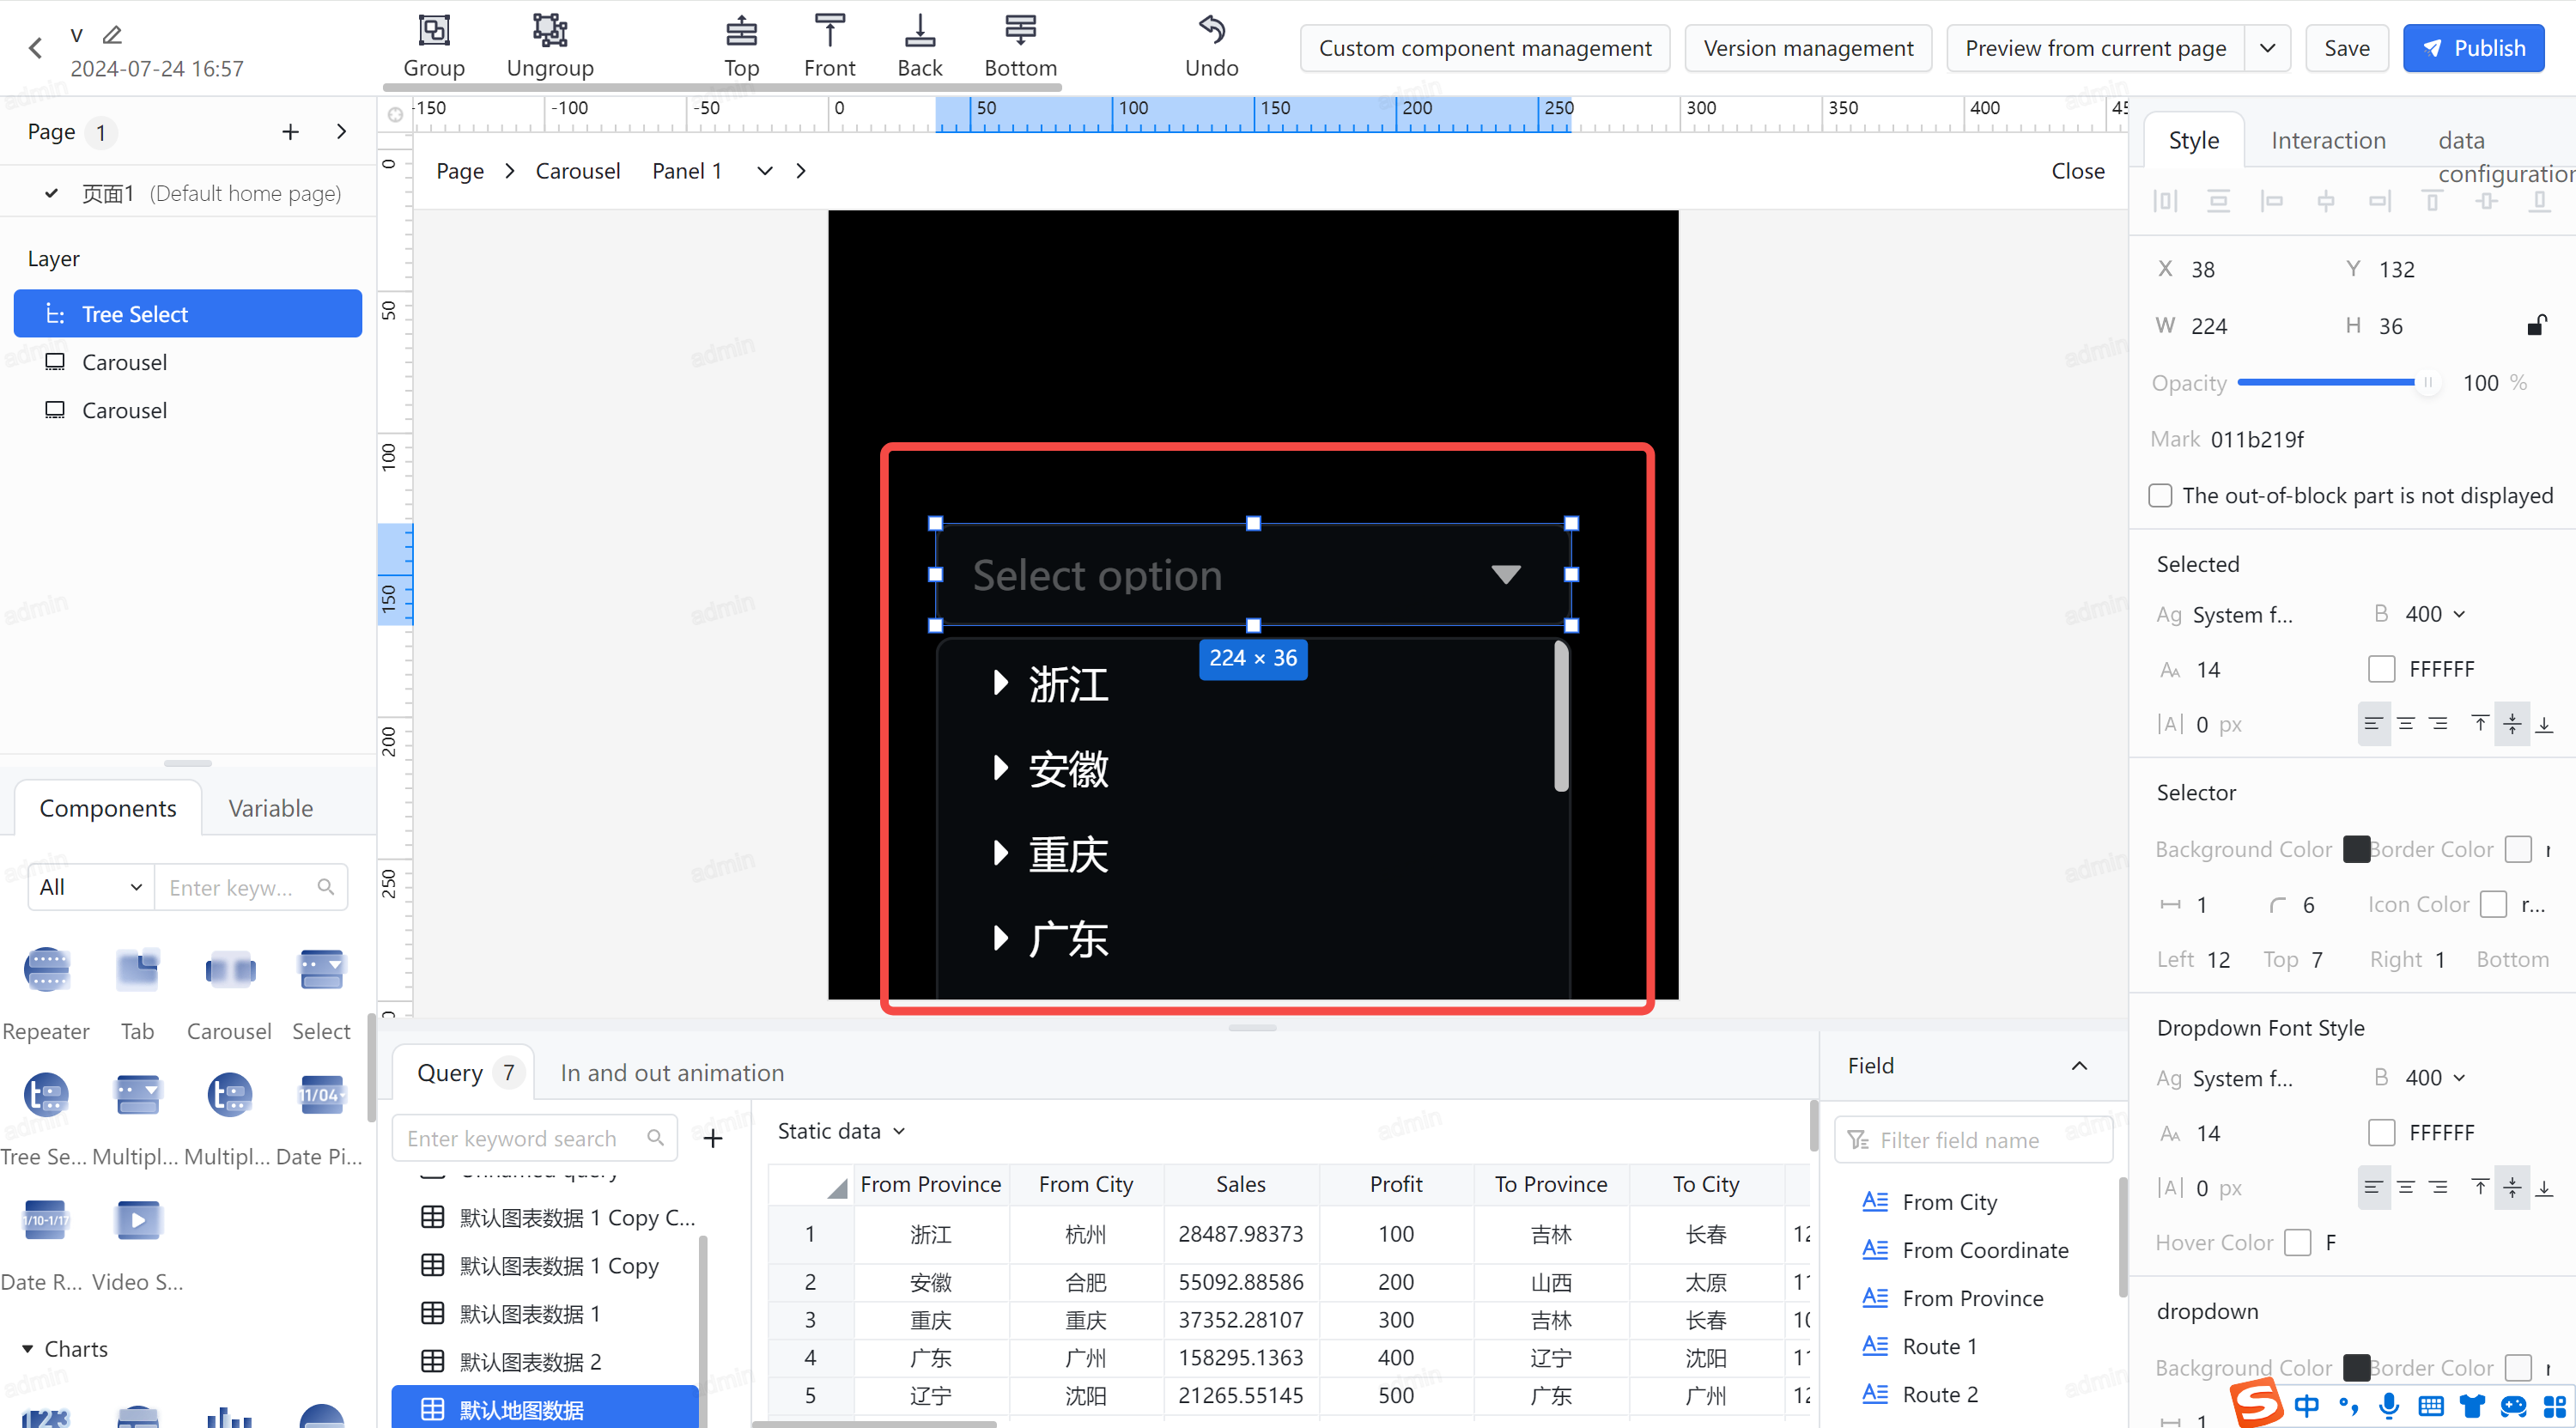Screen dimensions: 2576x1428
Task: Click Preview from current page
Action: [x=2095, y=48]
